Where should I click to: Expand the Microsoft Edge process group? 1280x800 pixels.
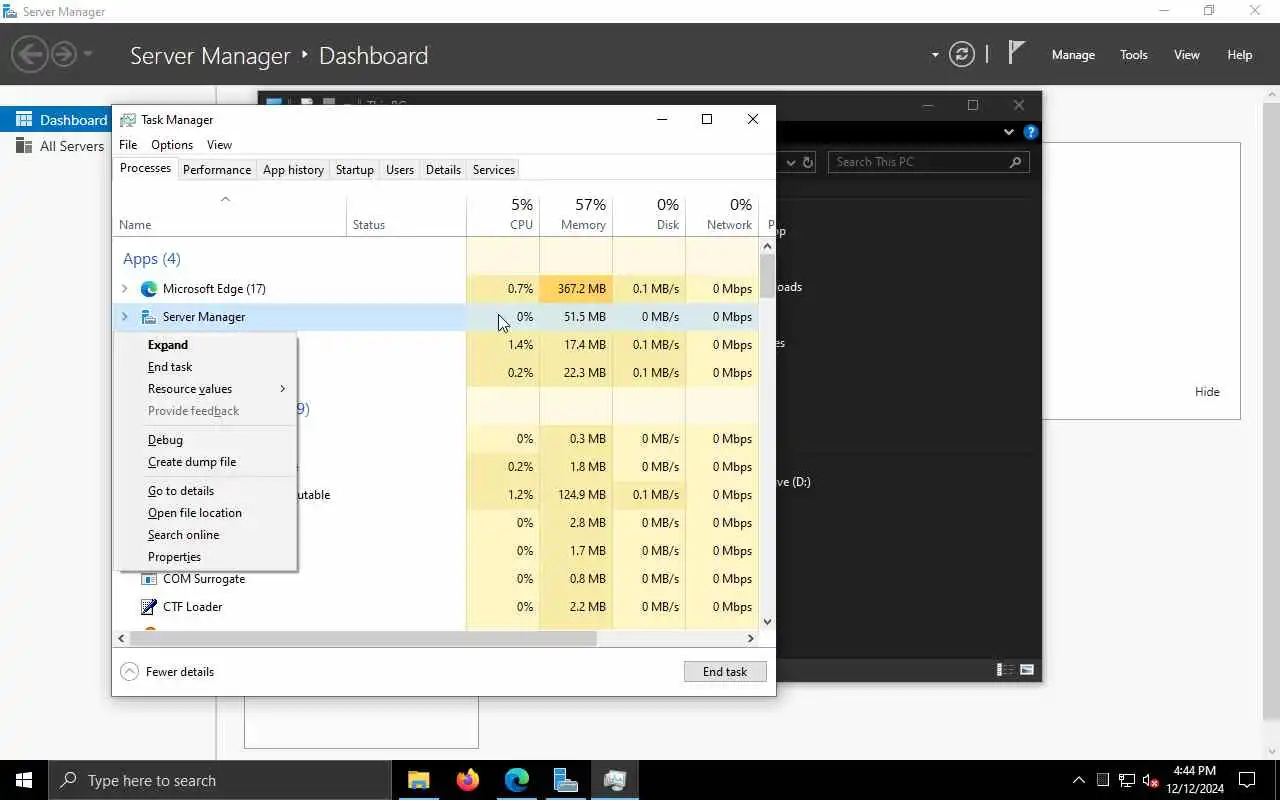(x=125, y=289)
